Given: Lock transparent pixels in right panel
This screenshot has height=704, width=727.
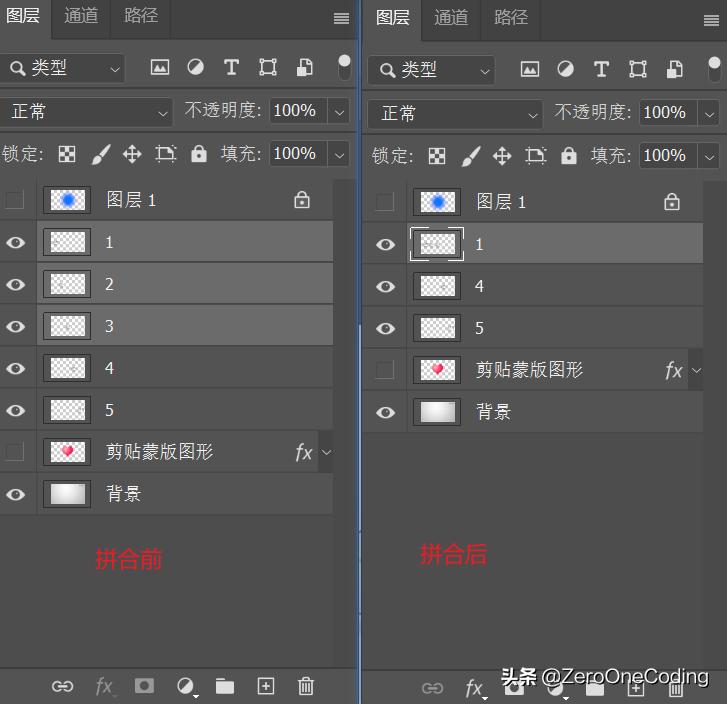Looking at the screenshot, I should pyautogui.click(x=437, y=156).
